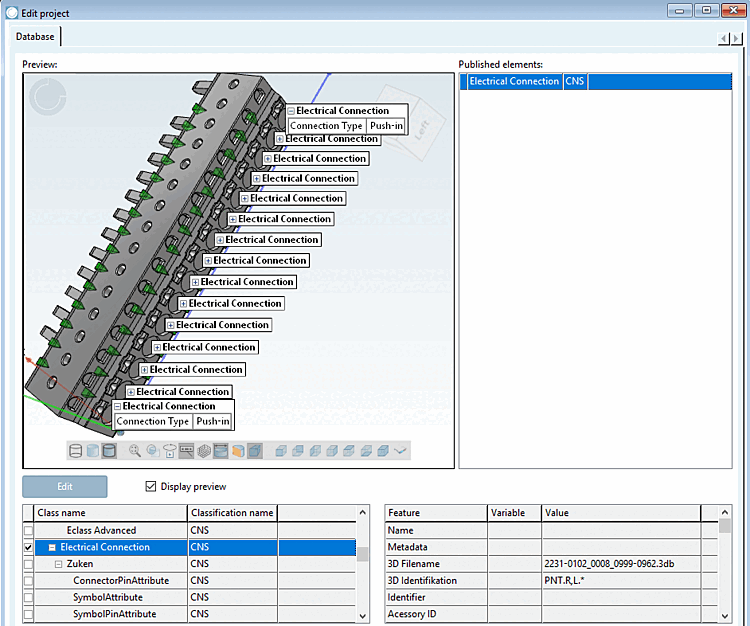750x626 pixels.
Task: Select wireframe display mode icon
Action: coord(76,451)
